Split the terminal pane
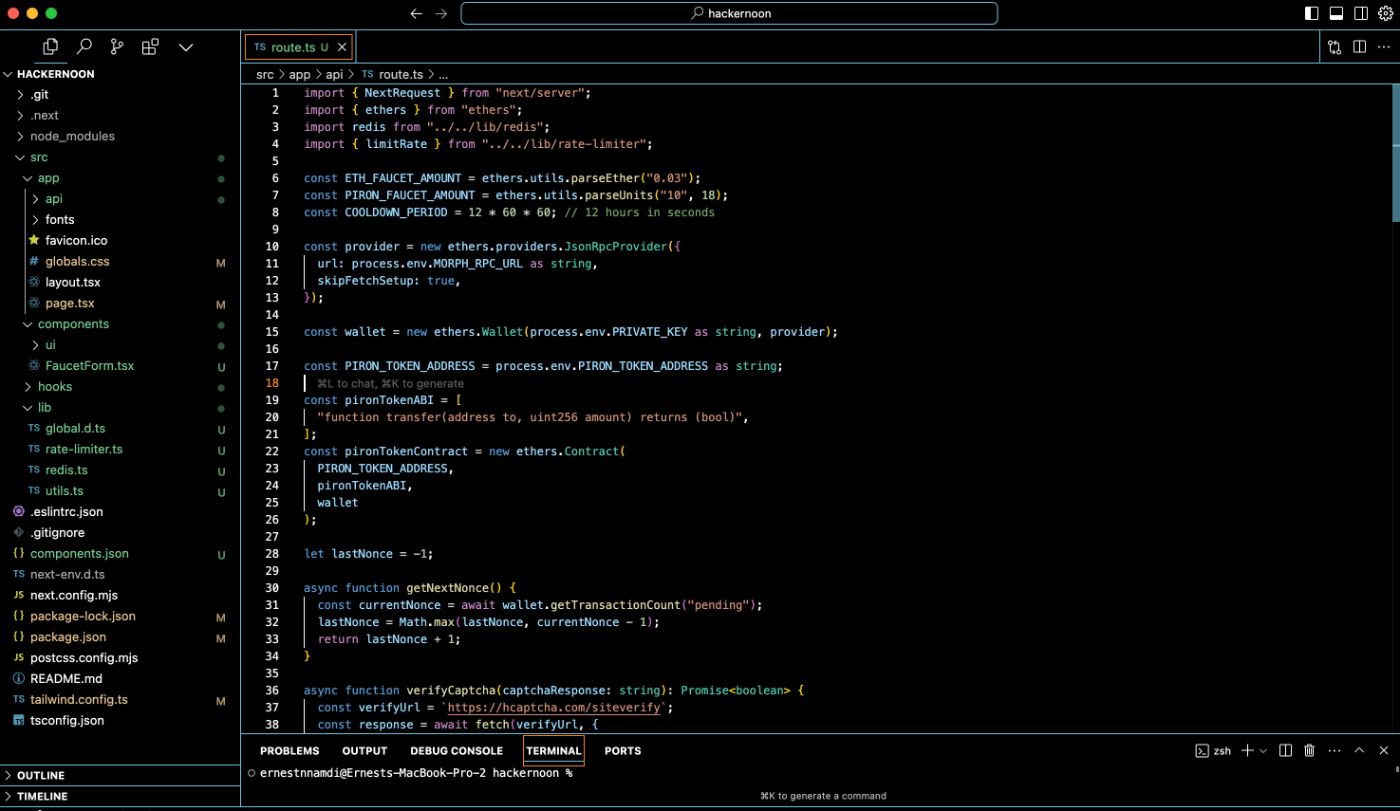1400x811 pixels. pos(1286,751)
